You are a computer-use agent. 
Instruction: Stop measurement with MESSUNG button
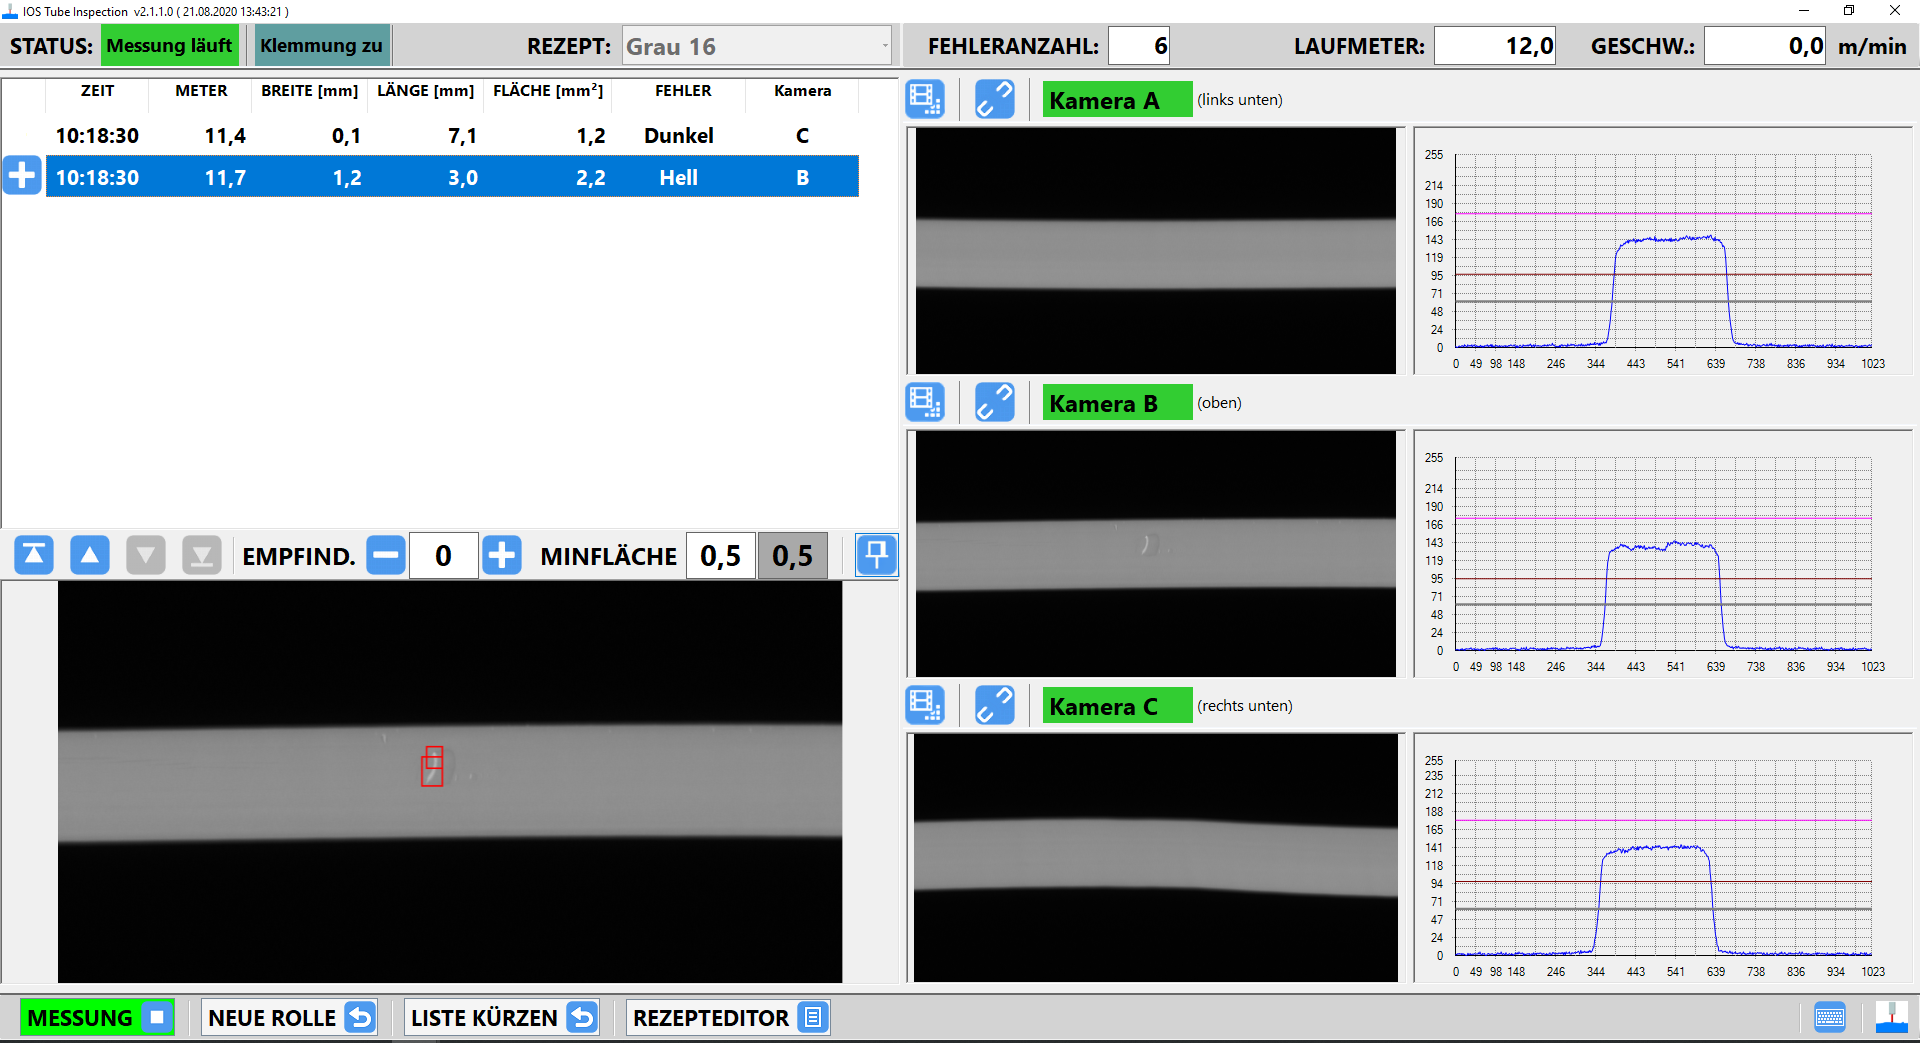point(97,1018)
